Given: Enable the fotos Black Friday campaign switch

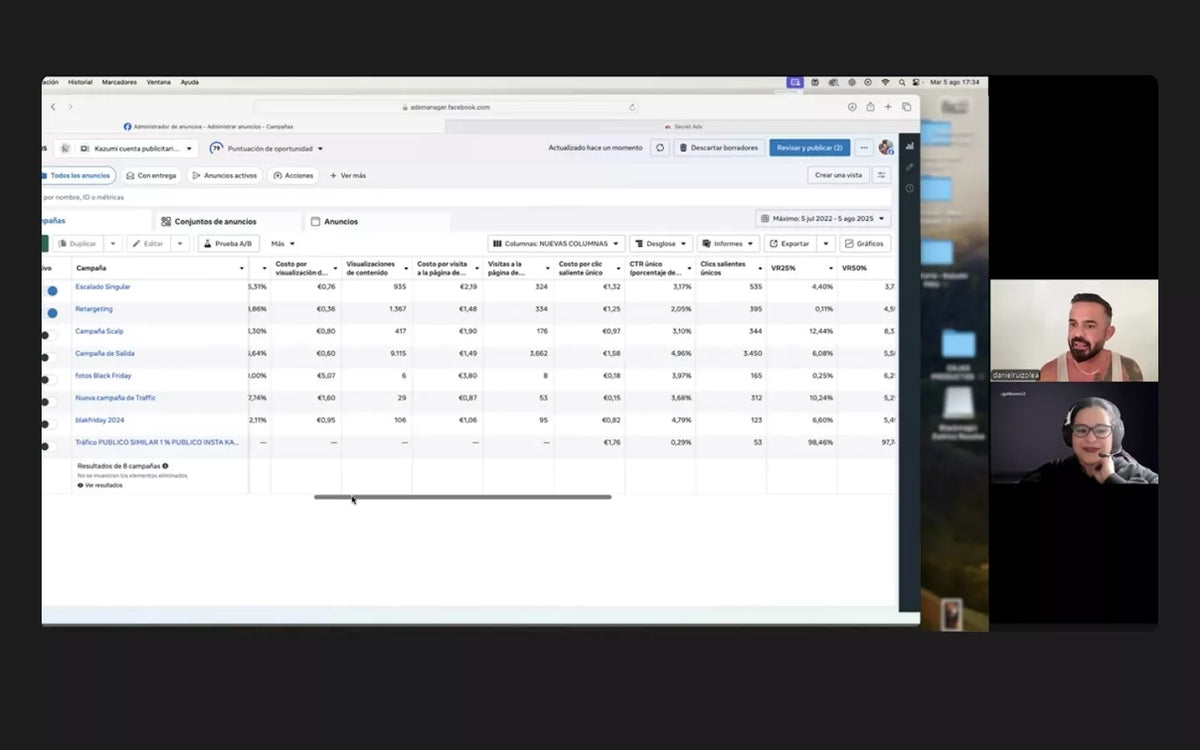Looking at the screenshot, I should pyautogui.click(x=49, y=378).
